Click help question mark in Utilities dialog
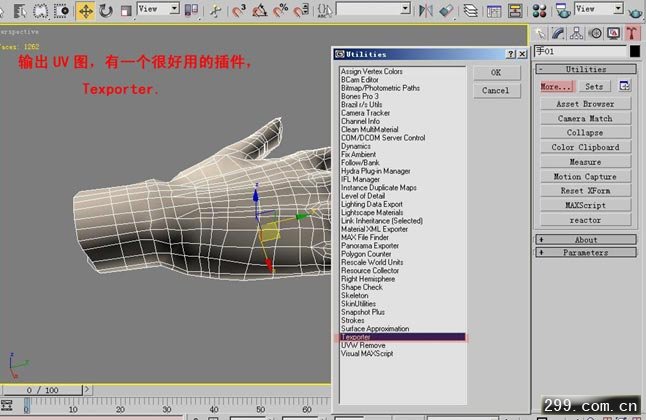 point(511,54)
